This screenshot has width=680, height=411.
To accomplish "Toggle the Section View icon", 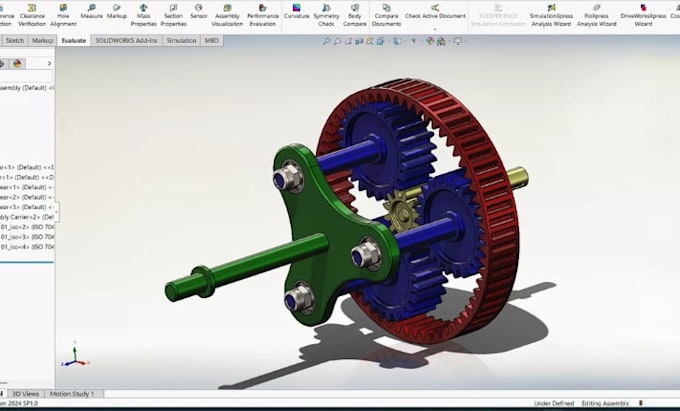I will 359,41.
